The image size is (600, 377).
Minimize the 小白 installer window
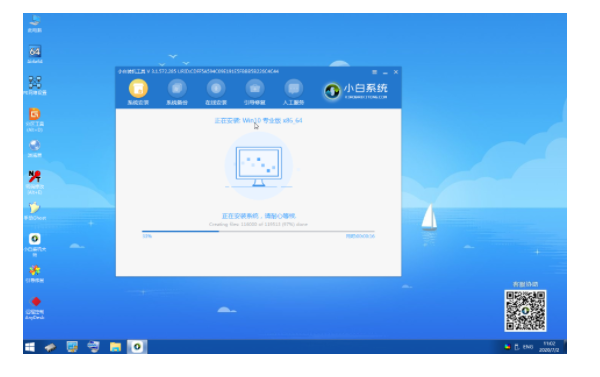(385, 72)
